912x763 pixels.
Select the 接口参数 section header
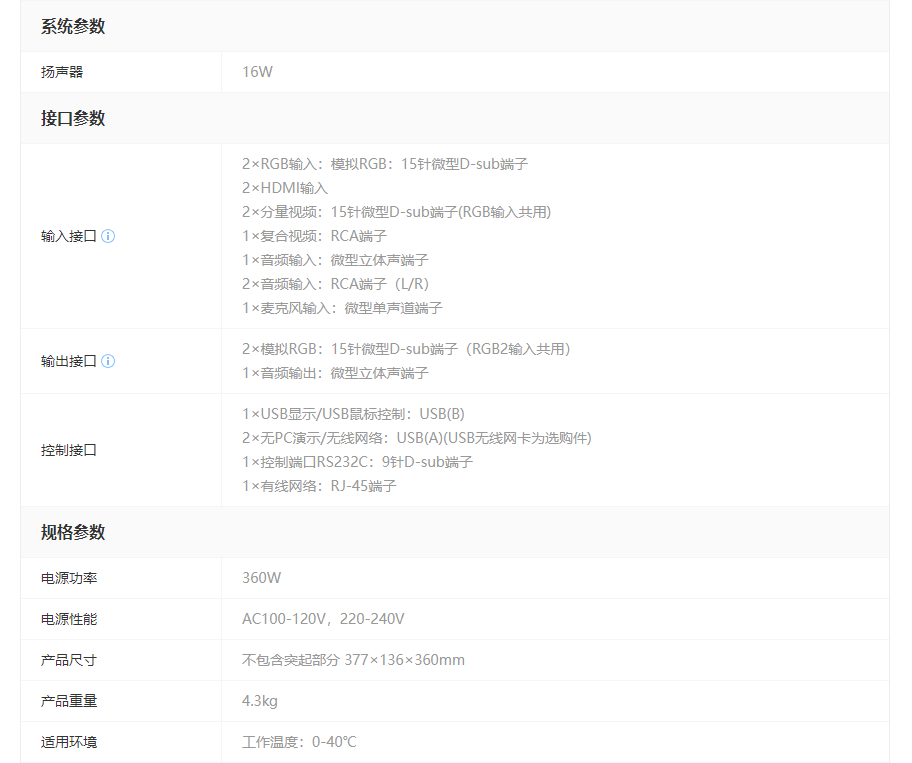coord(73,118)
